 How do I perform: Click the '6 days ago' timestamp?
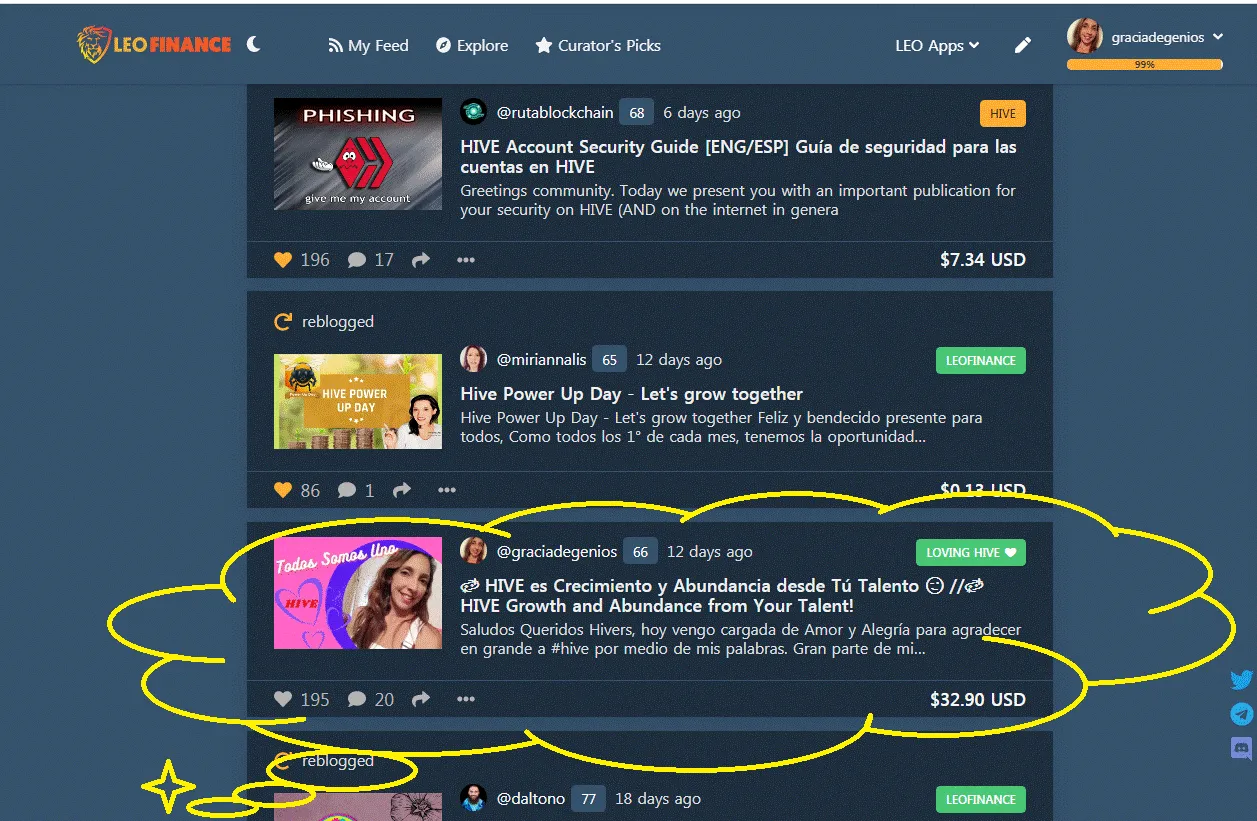coord(702,113)
